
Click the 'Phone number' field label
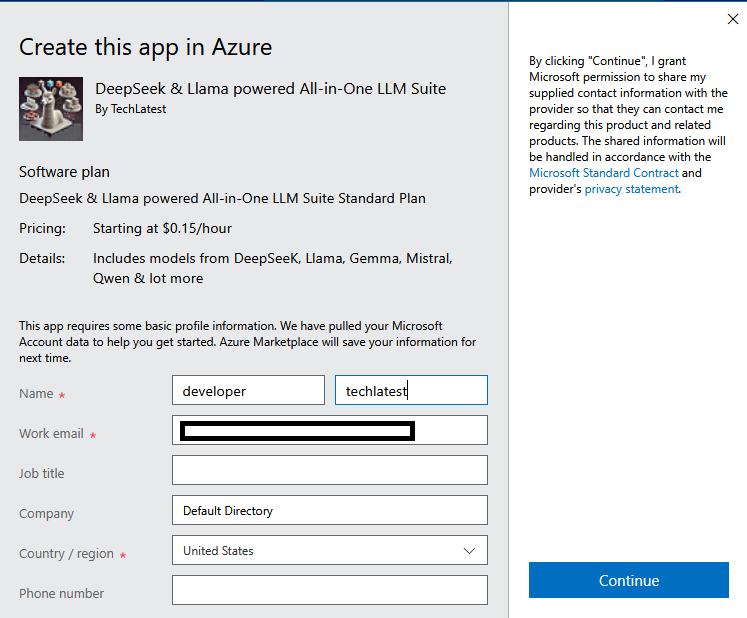61,594
